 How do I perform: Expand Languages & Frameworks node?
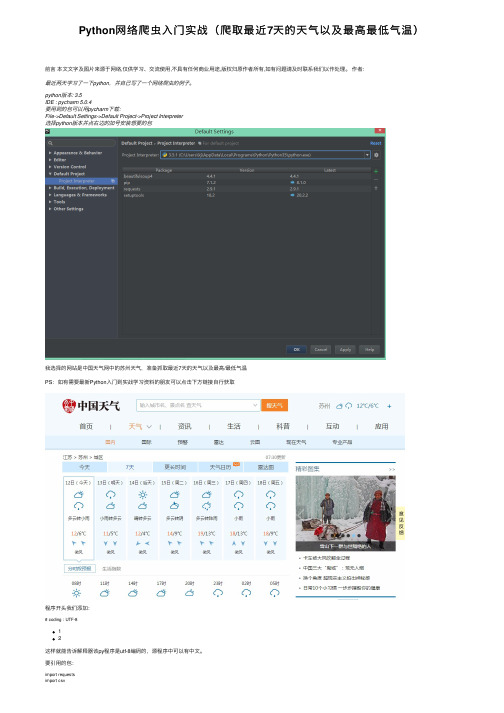[x=50, y=195]
